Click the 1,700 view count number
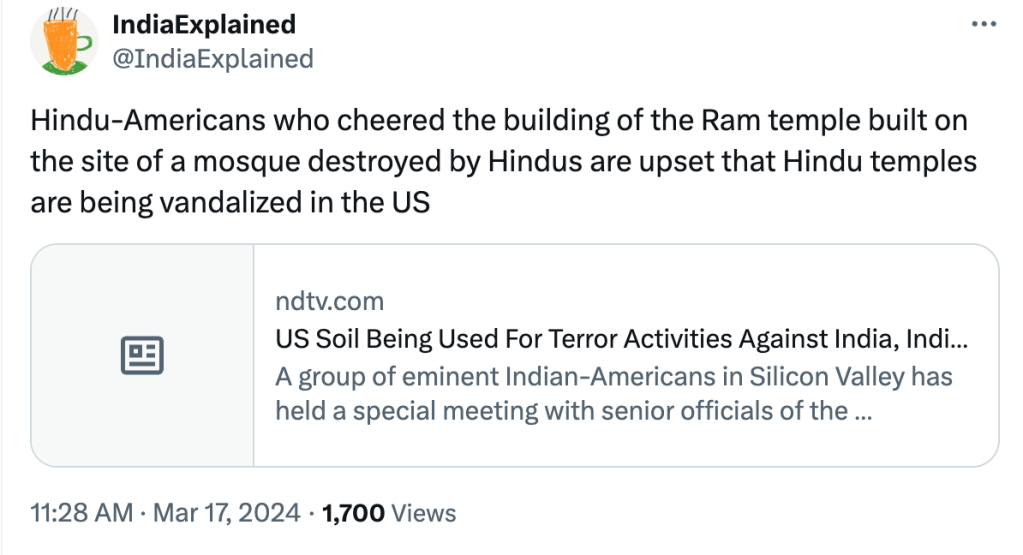Screen dimensions: 1023x555 [x=353, y=513]
